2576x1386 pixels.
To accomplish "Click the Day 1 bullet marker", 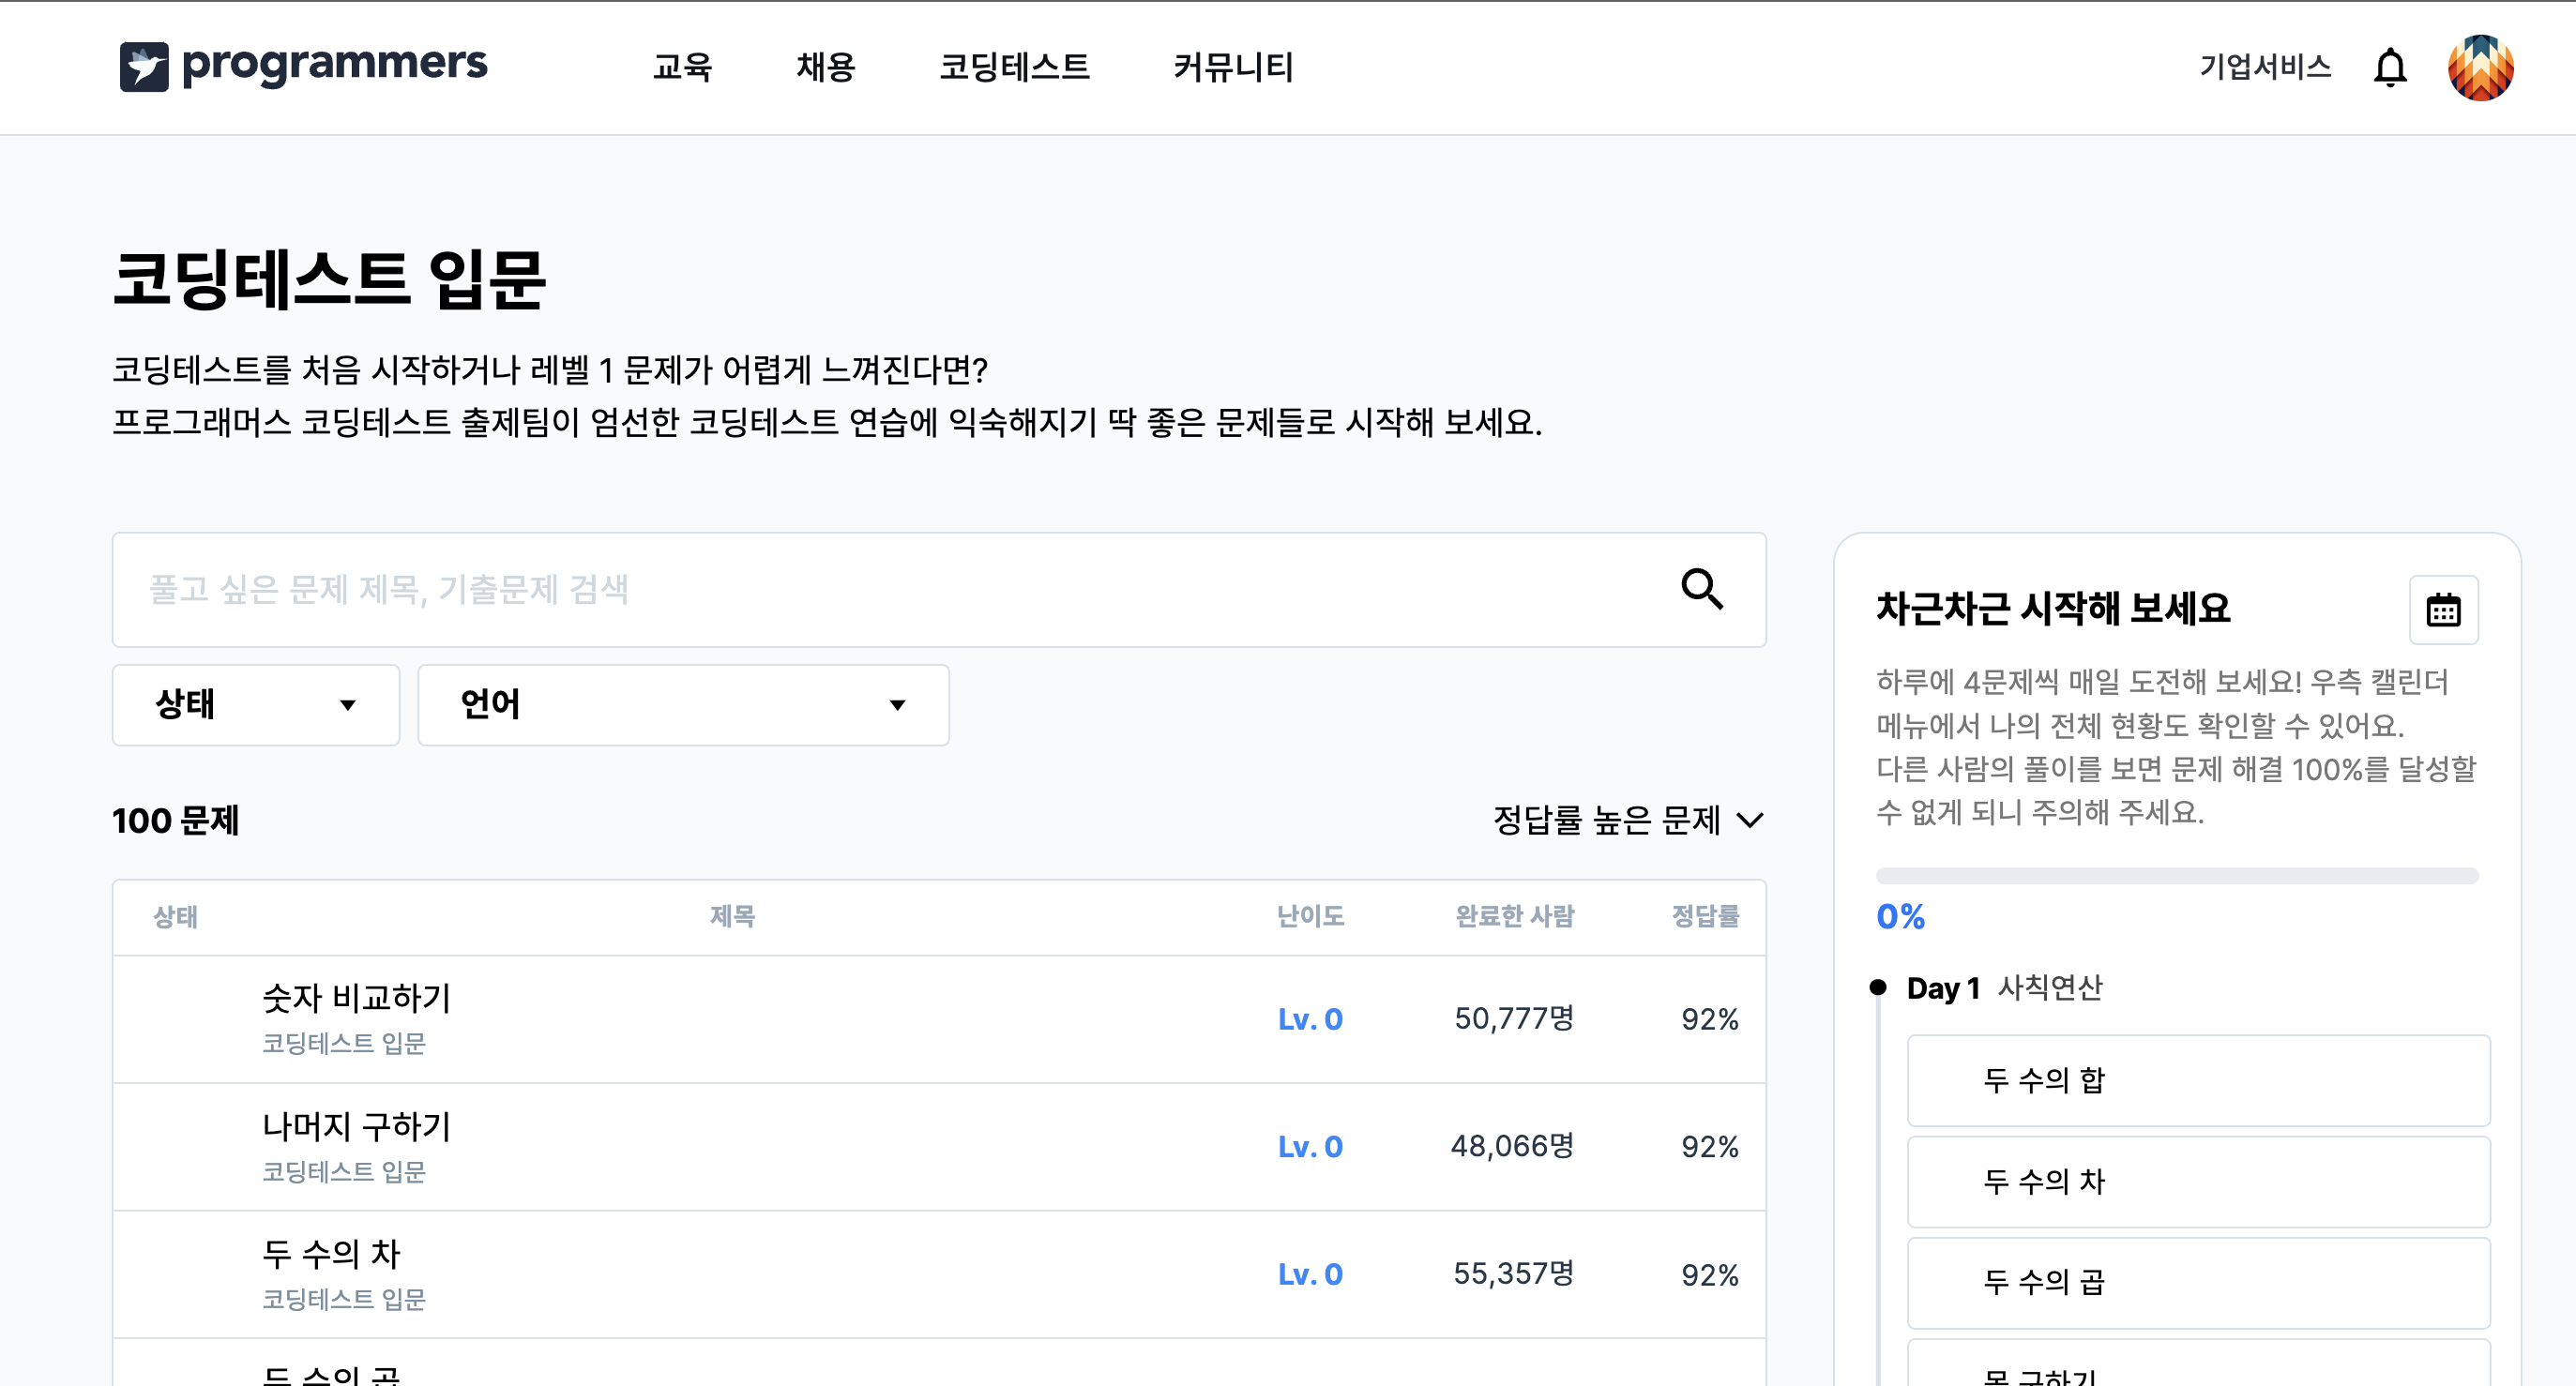I will pos(1877,987).
